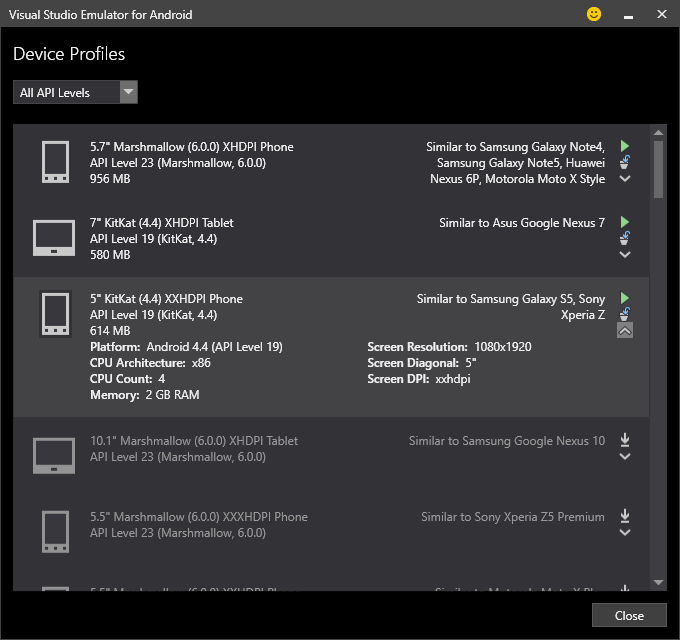Expand details of 10.1" Marshmallow XHDPI Tablet
This screenshot has width=680, height=640.
pyautogui.click(x=624, y=456)
